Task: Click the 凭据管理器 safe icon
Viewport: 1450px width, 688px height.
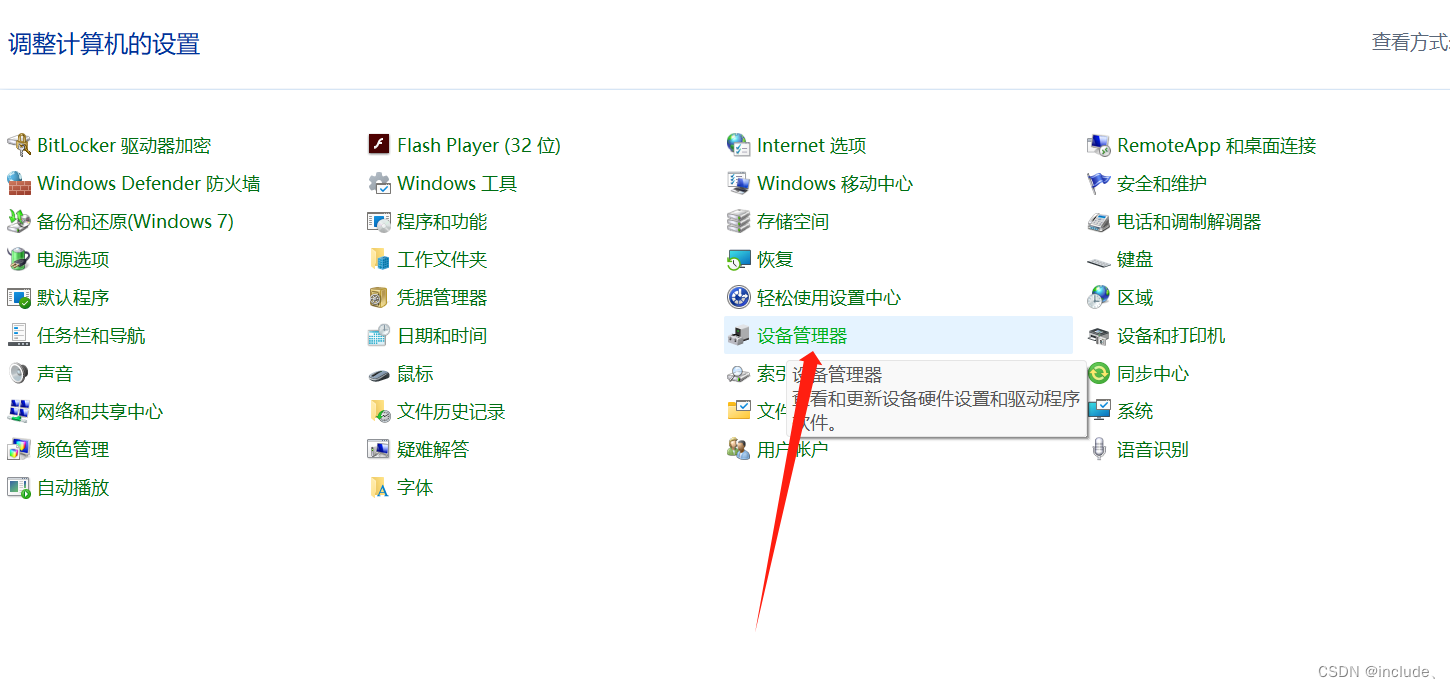Action: (379, 297)
